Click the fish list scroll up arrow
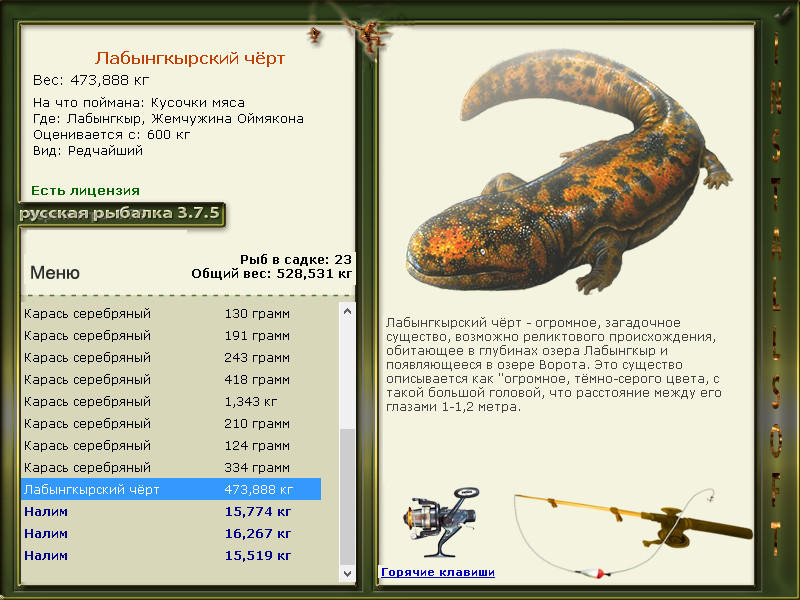Viewport: 800px width, 600px height. pyautogui.click(x=347, y=311)
